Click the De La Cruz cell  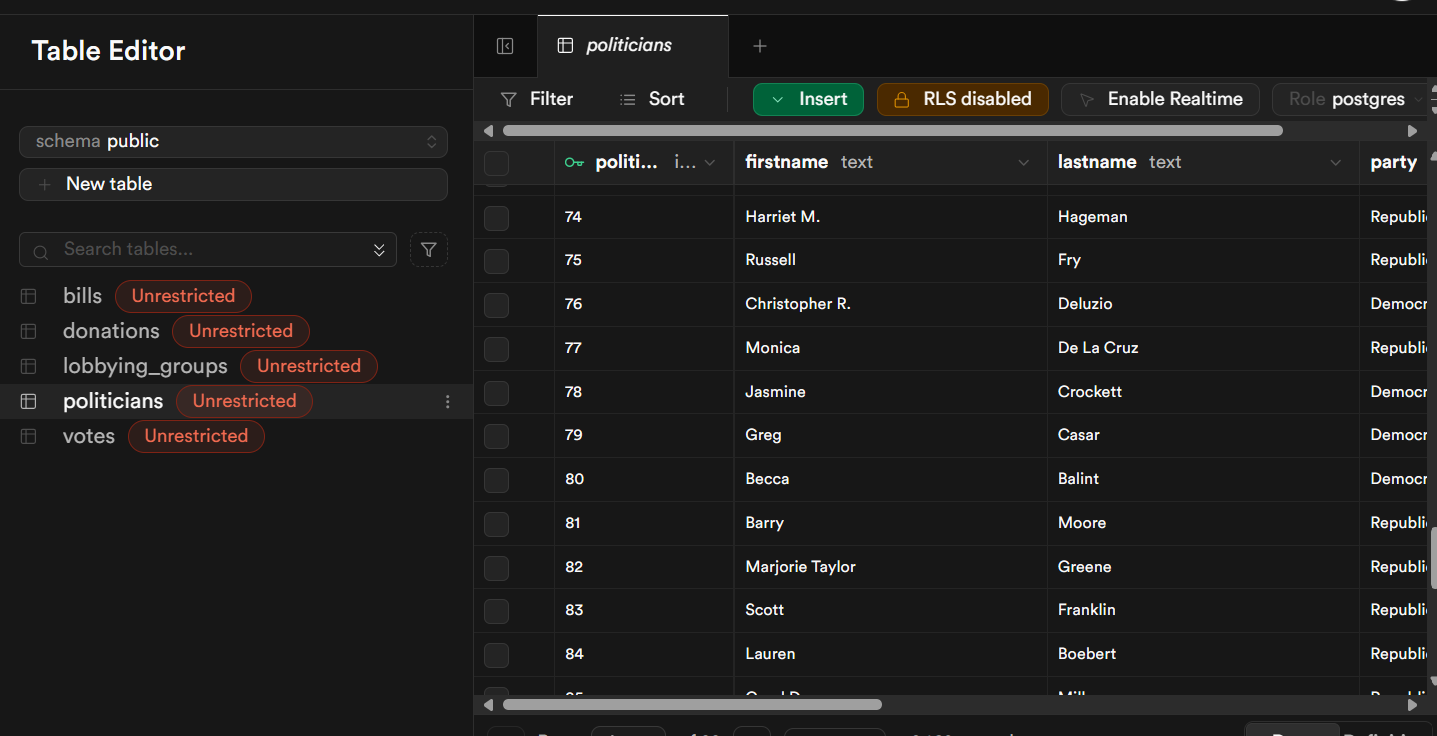click(x=1203, y=348)
